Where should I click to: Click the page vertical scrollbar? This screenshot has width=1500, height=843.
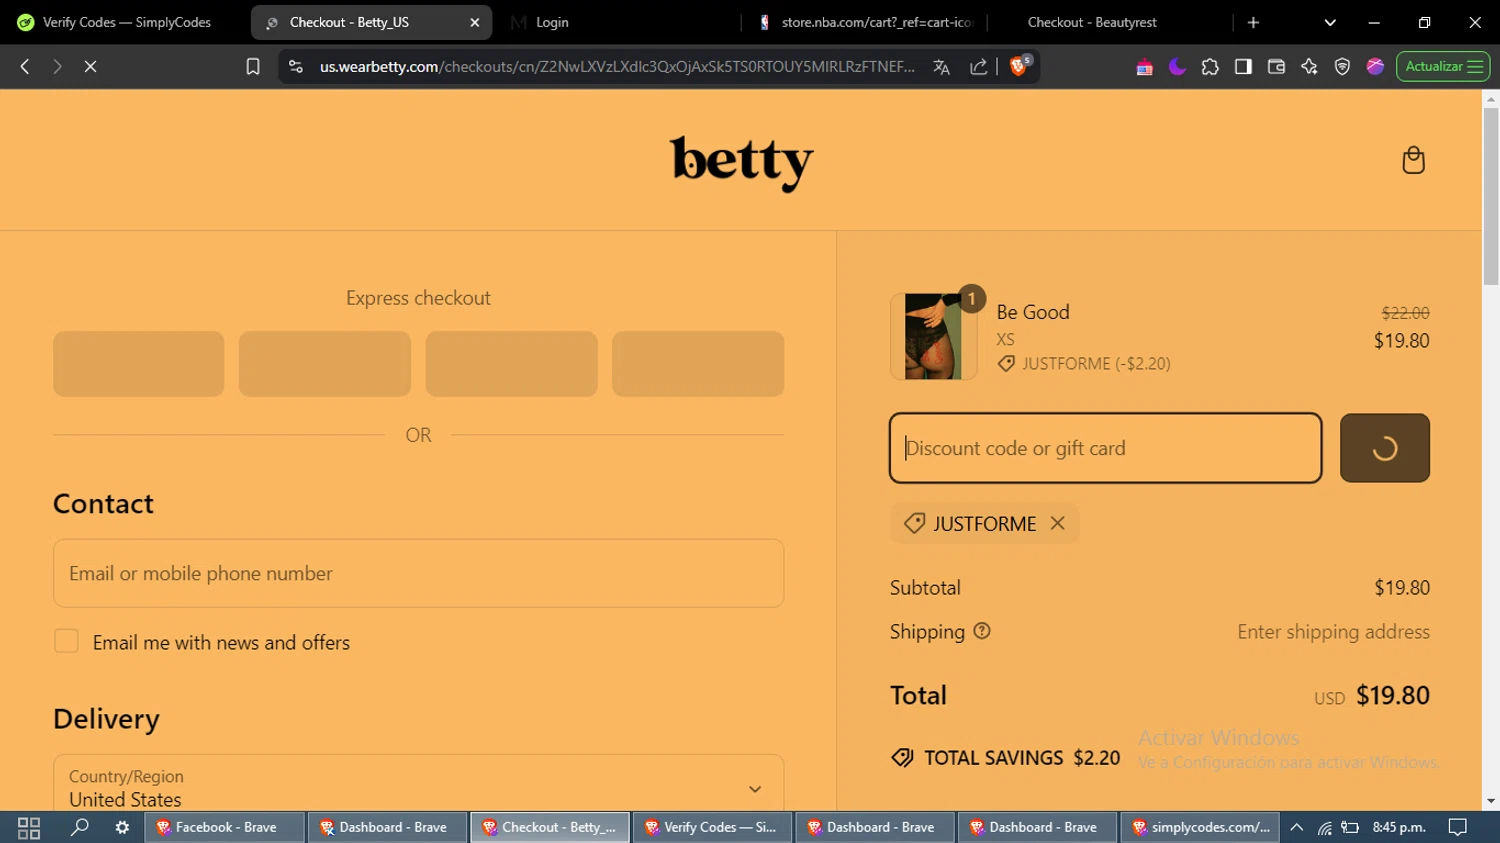click(1491, 196)
